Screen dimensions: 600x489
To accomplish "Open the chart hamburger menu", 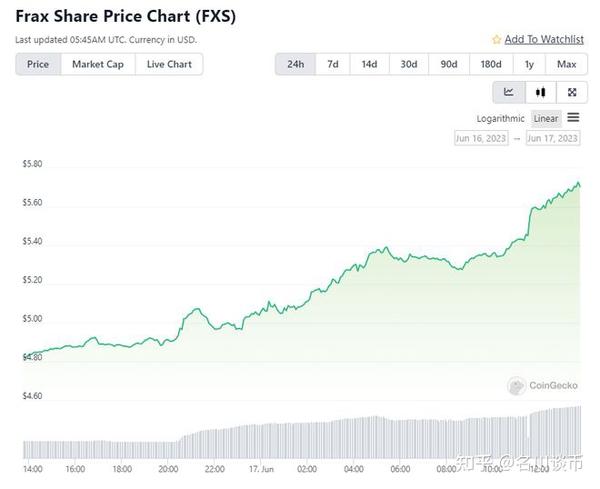I will pos(573,118).
